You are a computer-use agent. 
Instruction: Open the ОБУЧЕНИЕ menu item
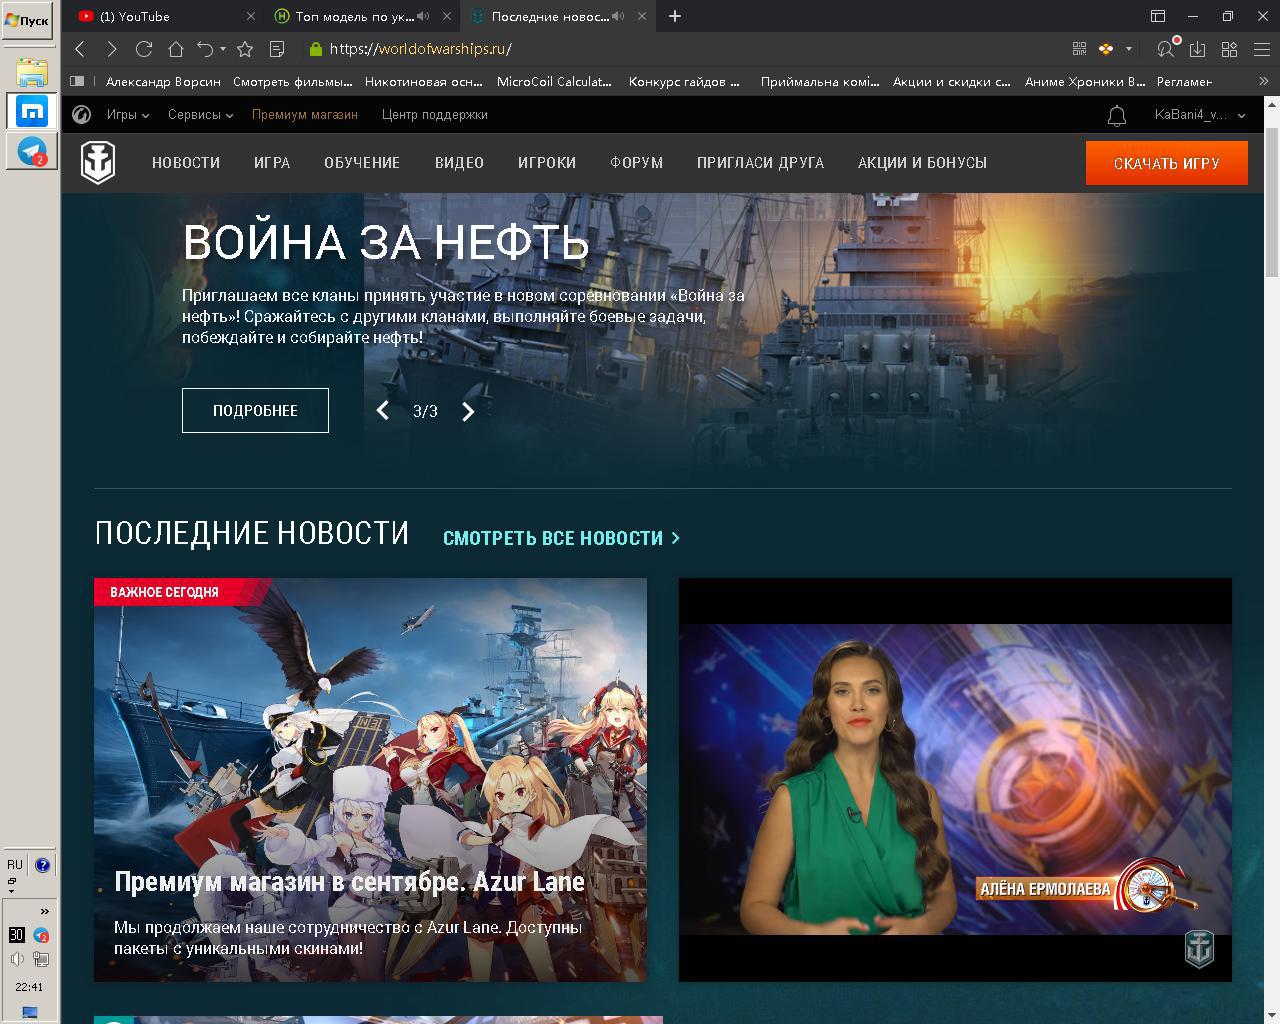point(362,163)
